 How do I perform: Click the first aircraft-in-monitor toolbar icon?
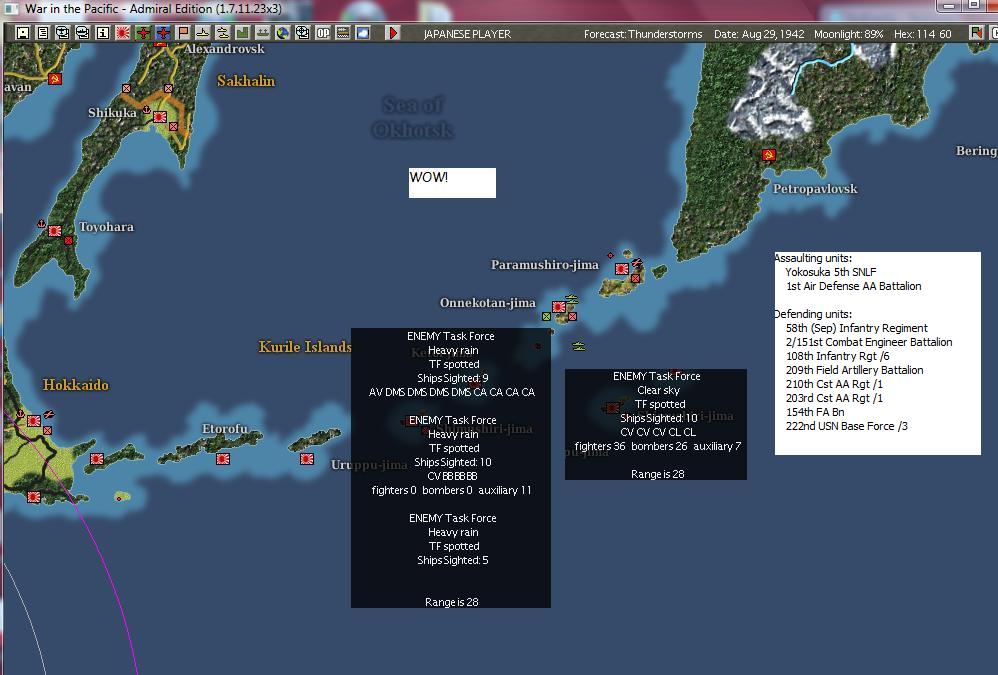[62, 32]
